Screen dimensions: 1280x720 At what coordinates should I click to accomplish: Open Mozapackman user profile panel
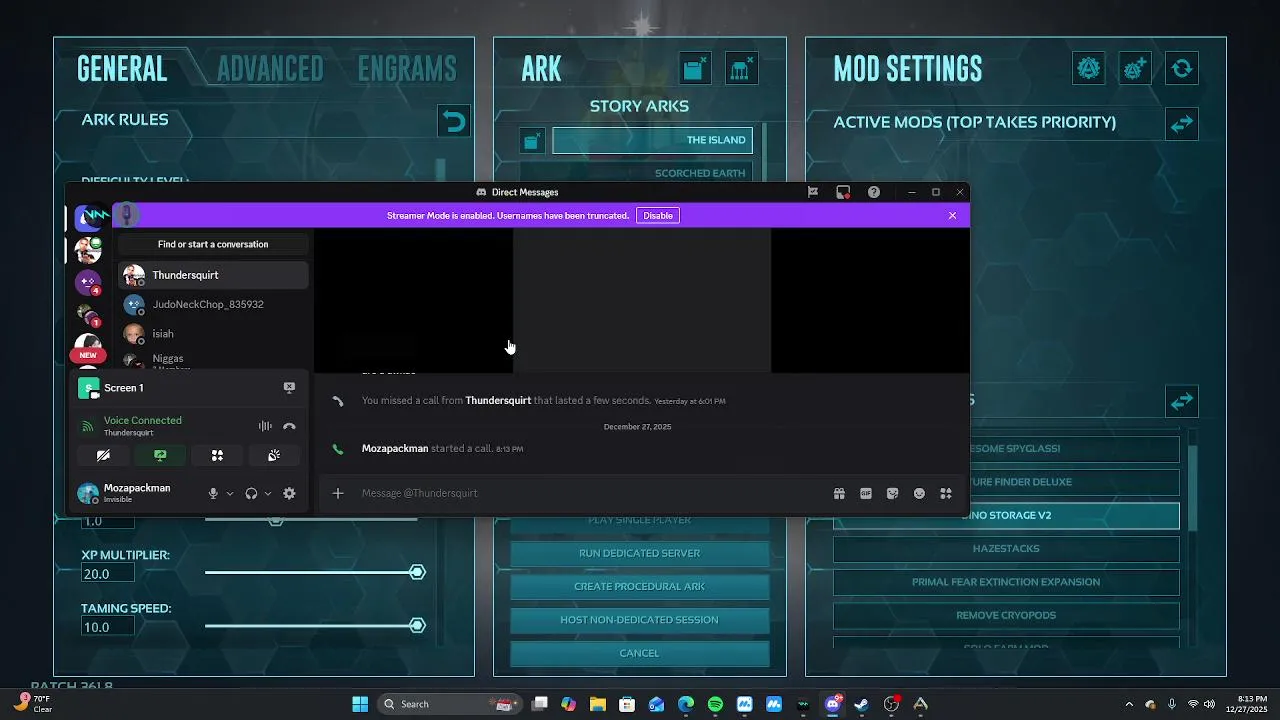pyautogui.click(x=137, y=493)
